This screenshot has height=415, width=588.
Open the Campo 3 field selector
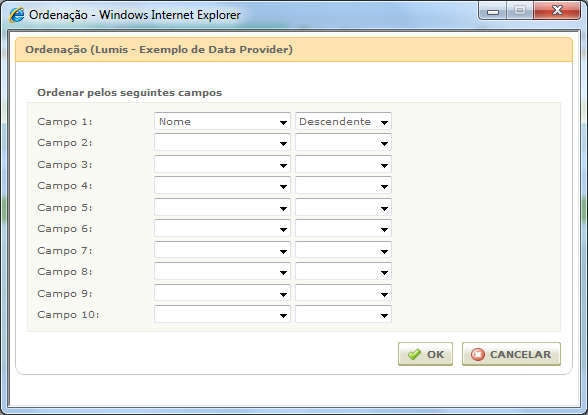tap(222, 164)
